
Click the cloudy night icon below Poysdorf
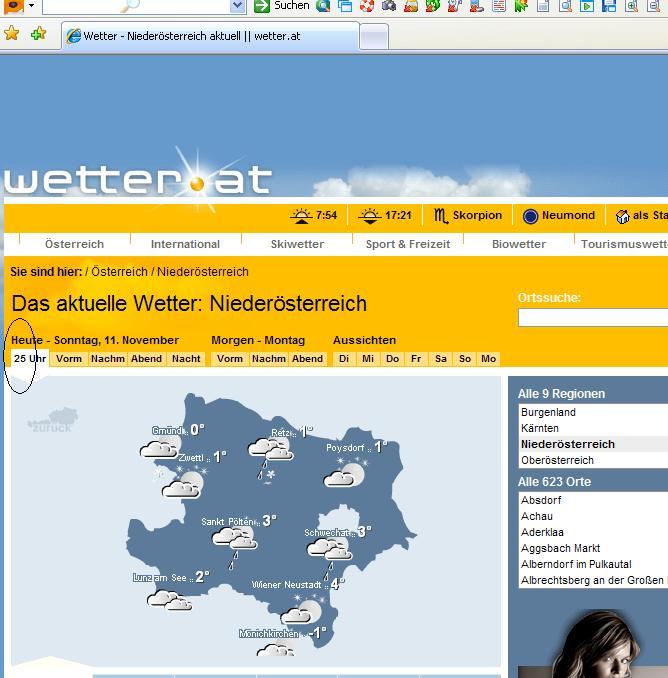[x=345, y=473]
